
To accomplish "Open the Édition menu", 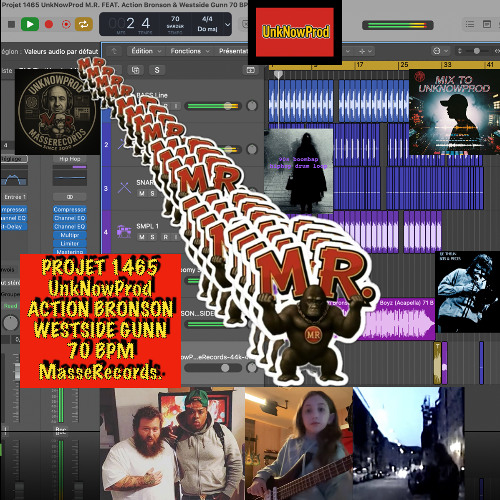I will (x=146, y=51).
